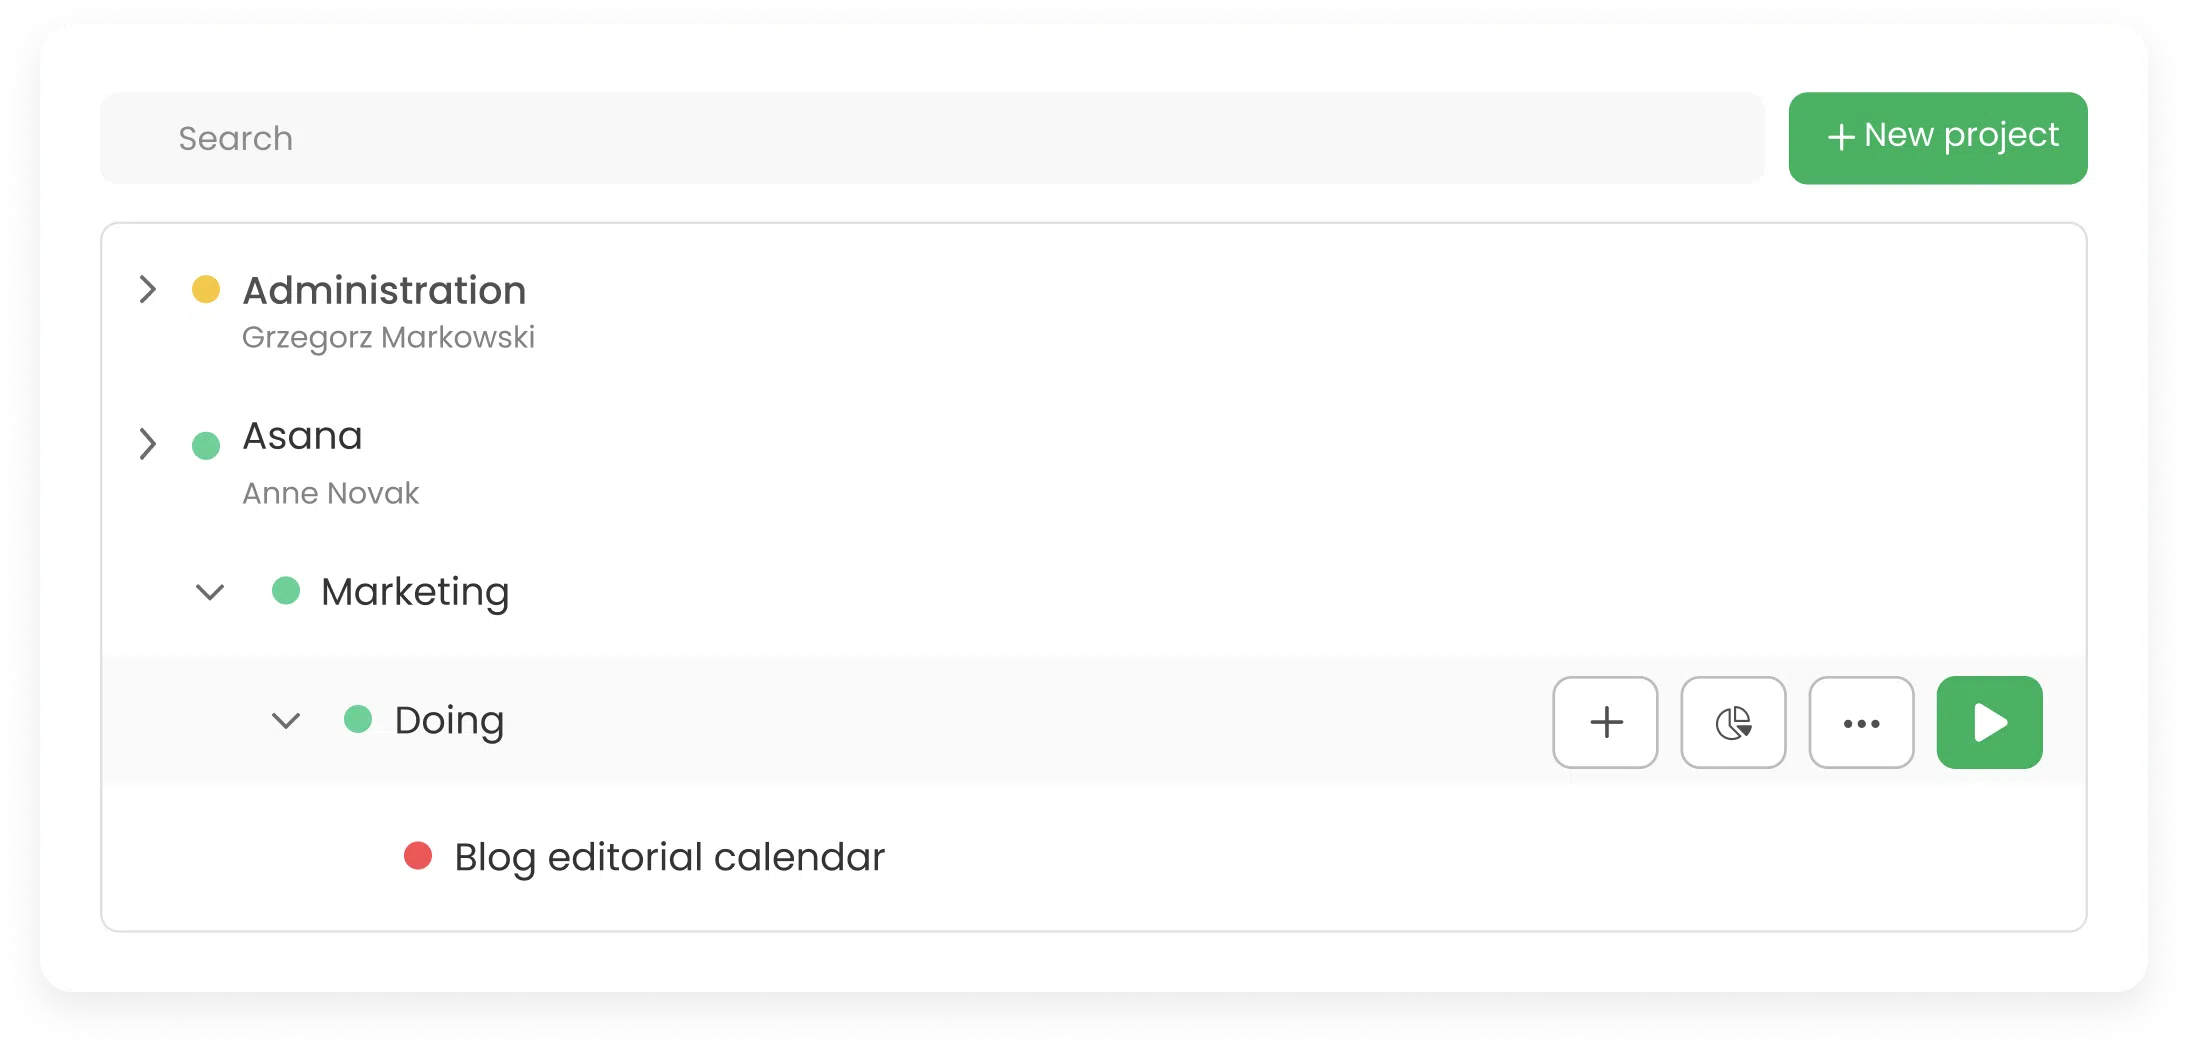Image resolution: width=2188 pixels, height=1048 pixels.
Task: Select the Doing tree item
Action: [x=449, y=720]
